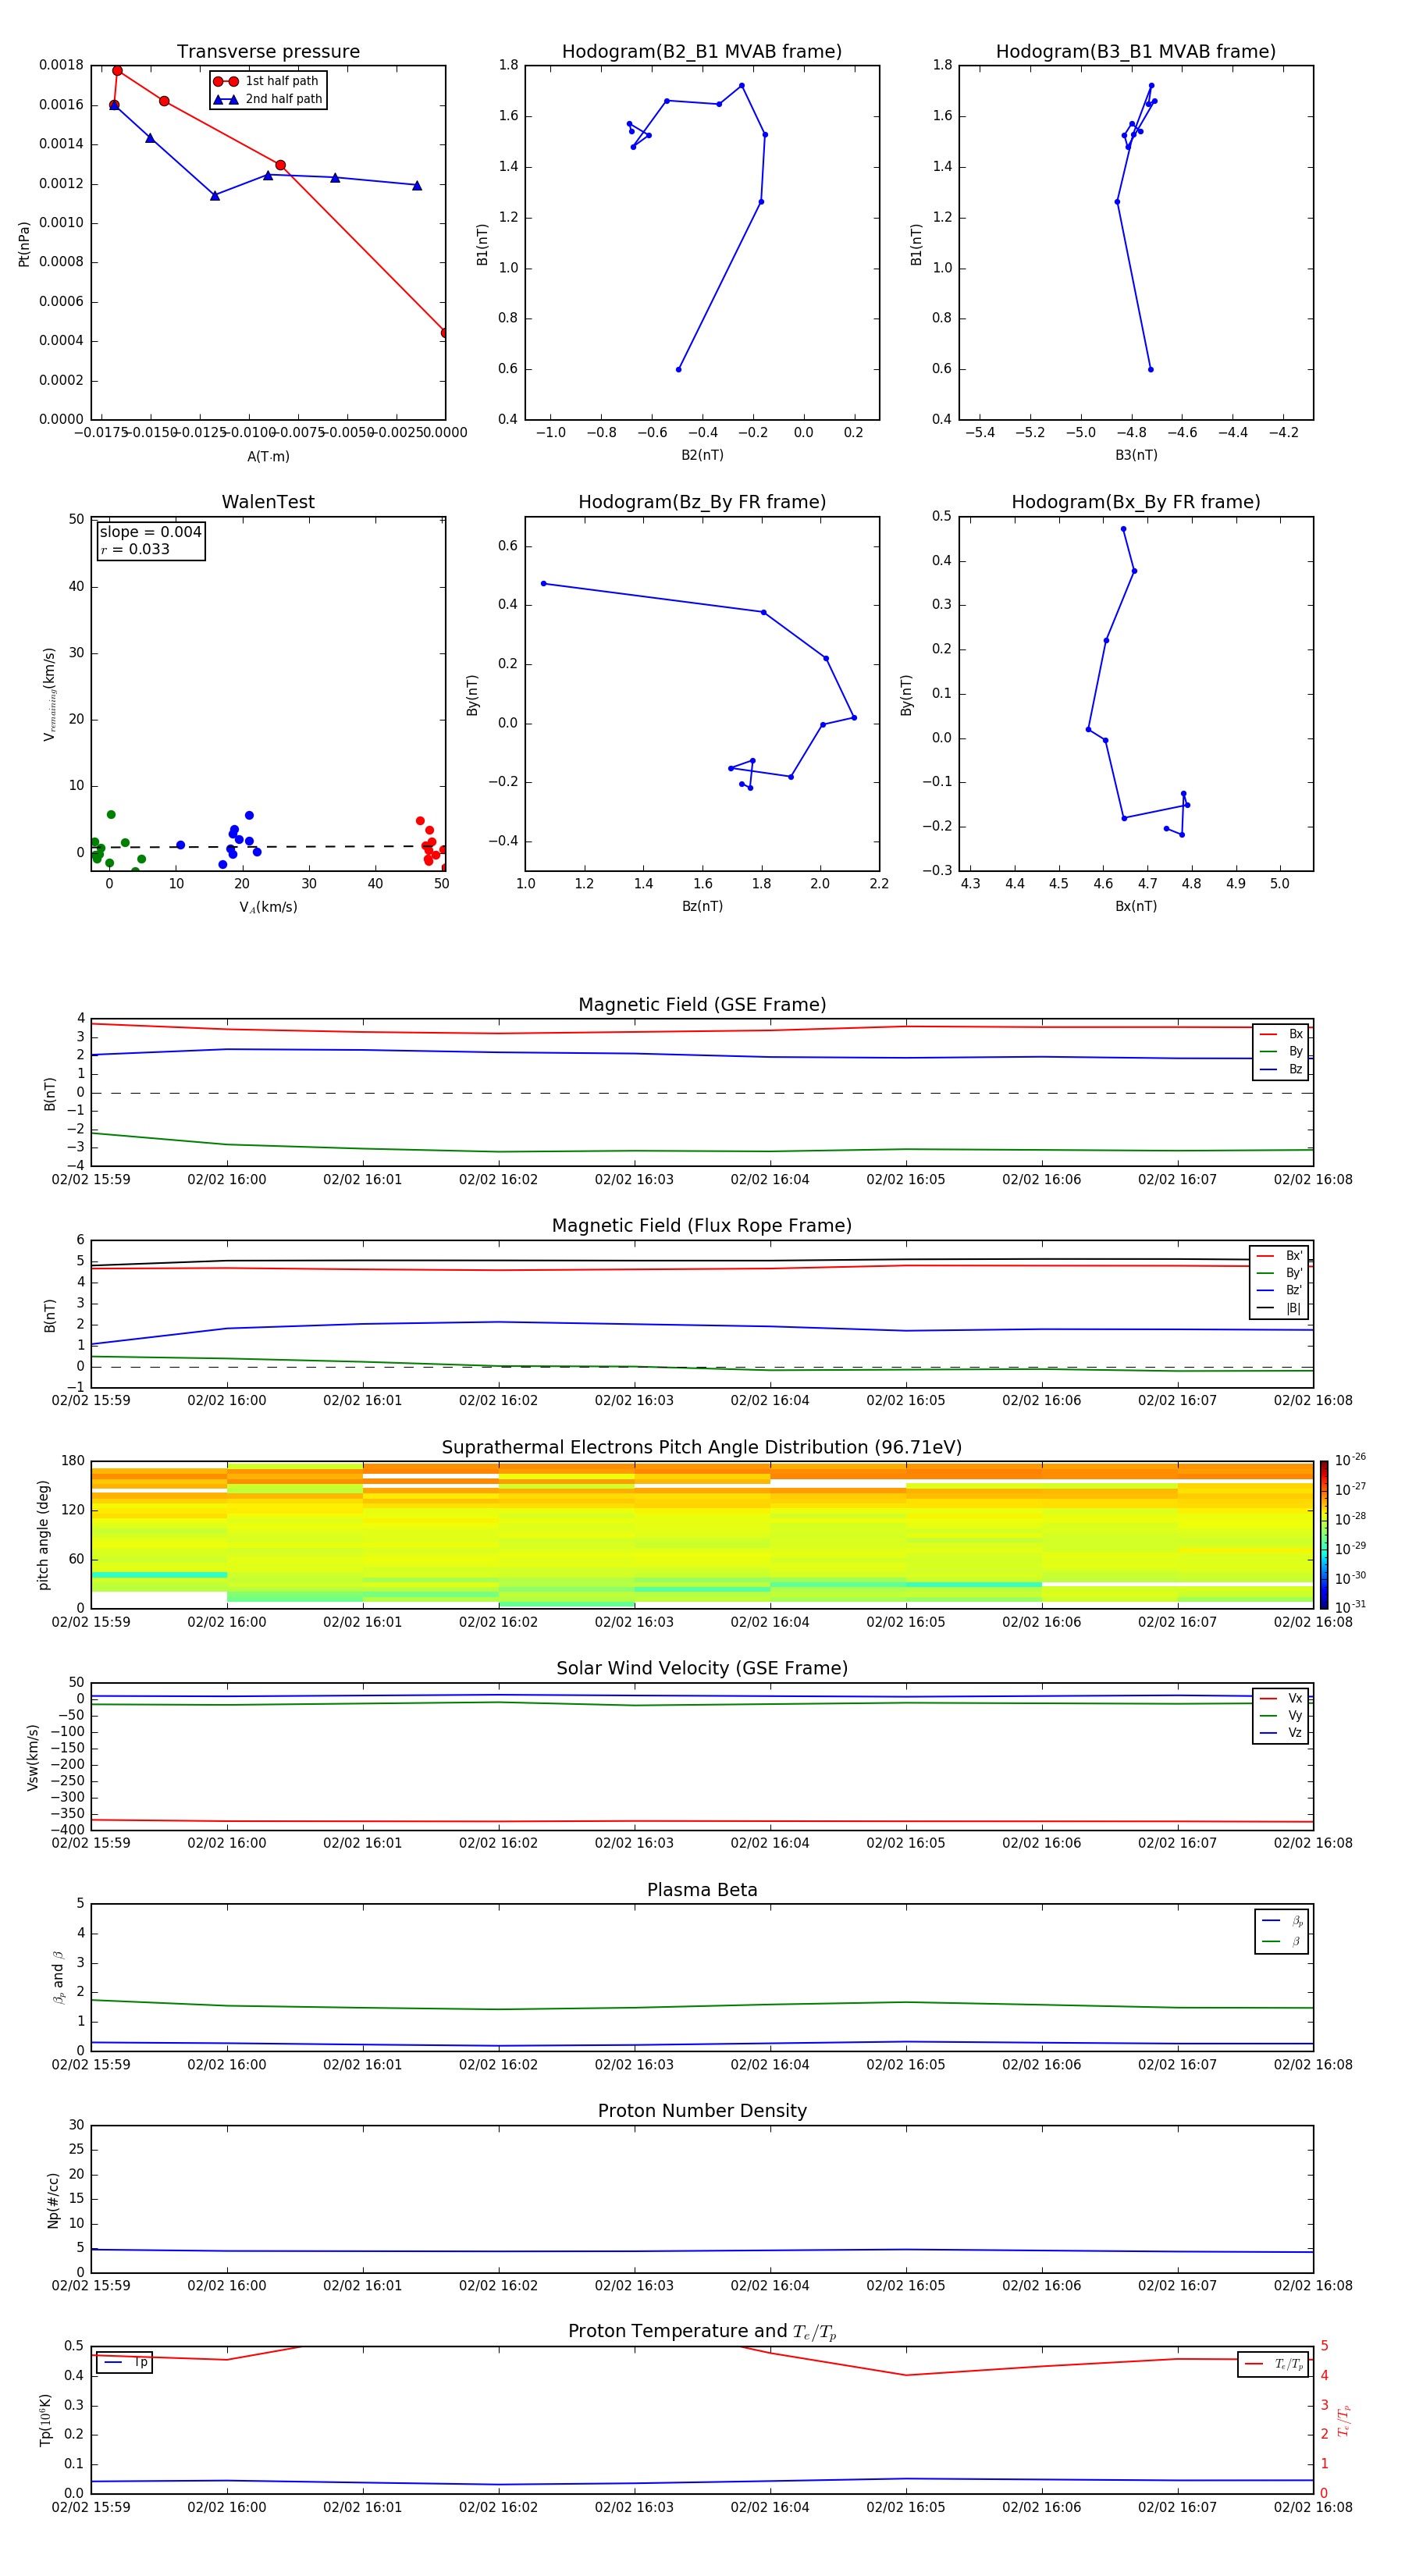
Task: Click the 'B3(nT)' x-axis label
Action: (x=1136, y=455)
